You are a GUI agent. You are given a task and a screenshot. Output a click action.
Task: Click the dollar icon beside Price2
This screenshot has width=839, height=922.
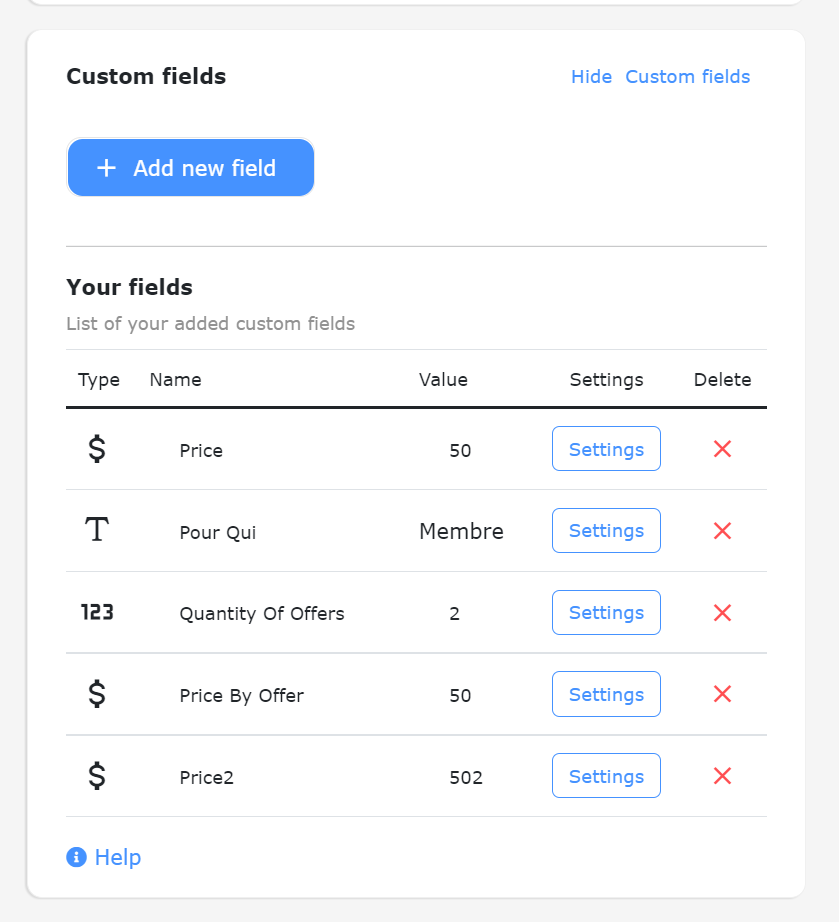pyautogui.click(x=97, y=776)
